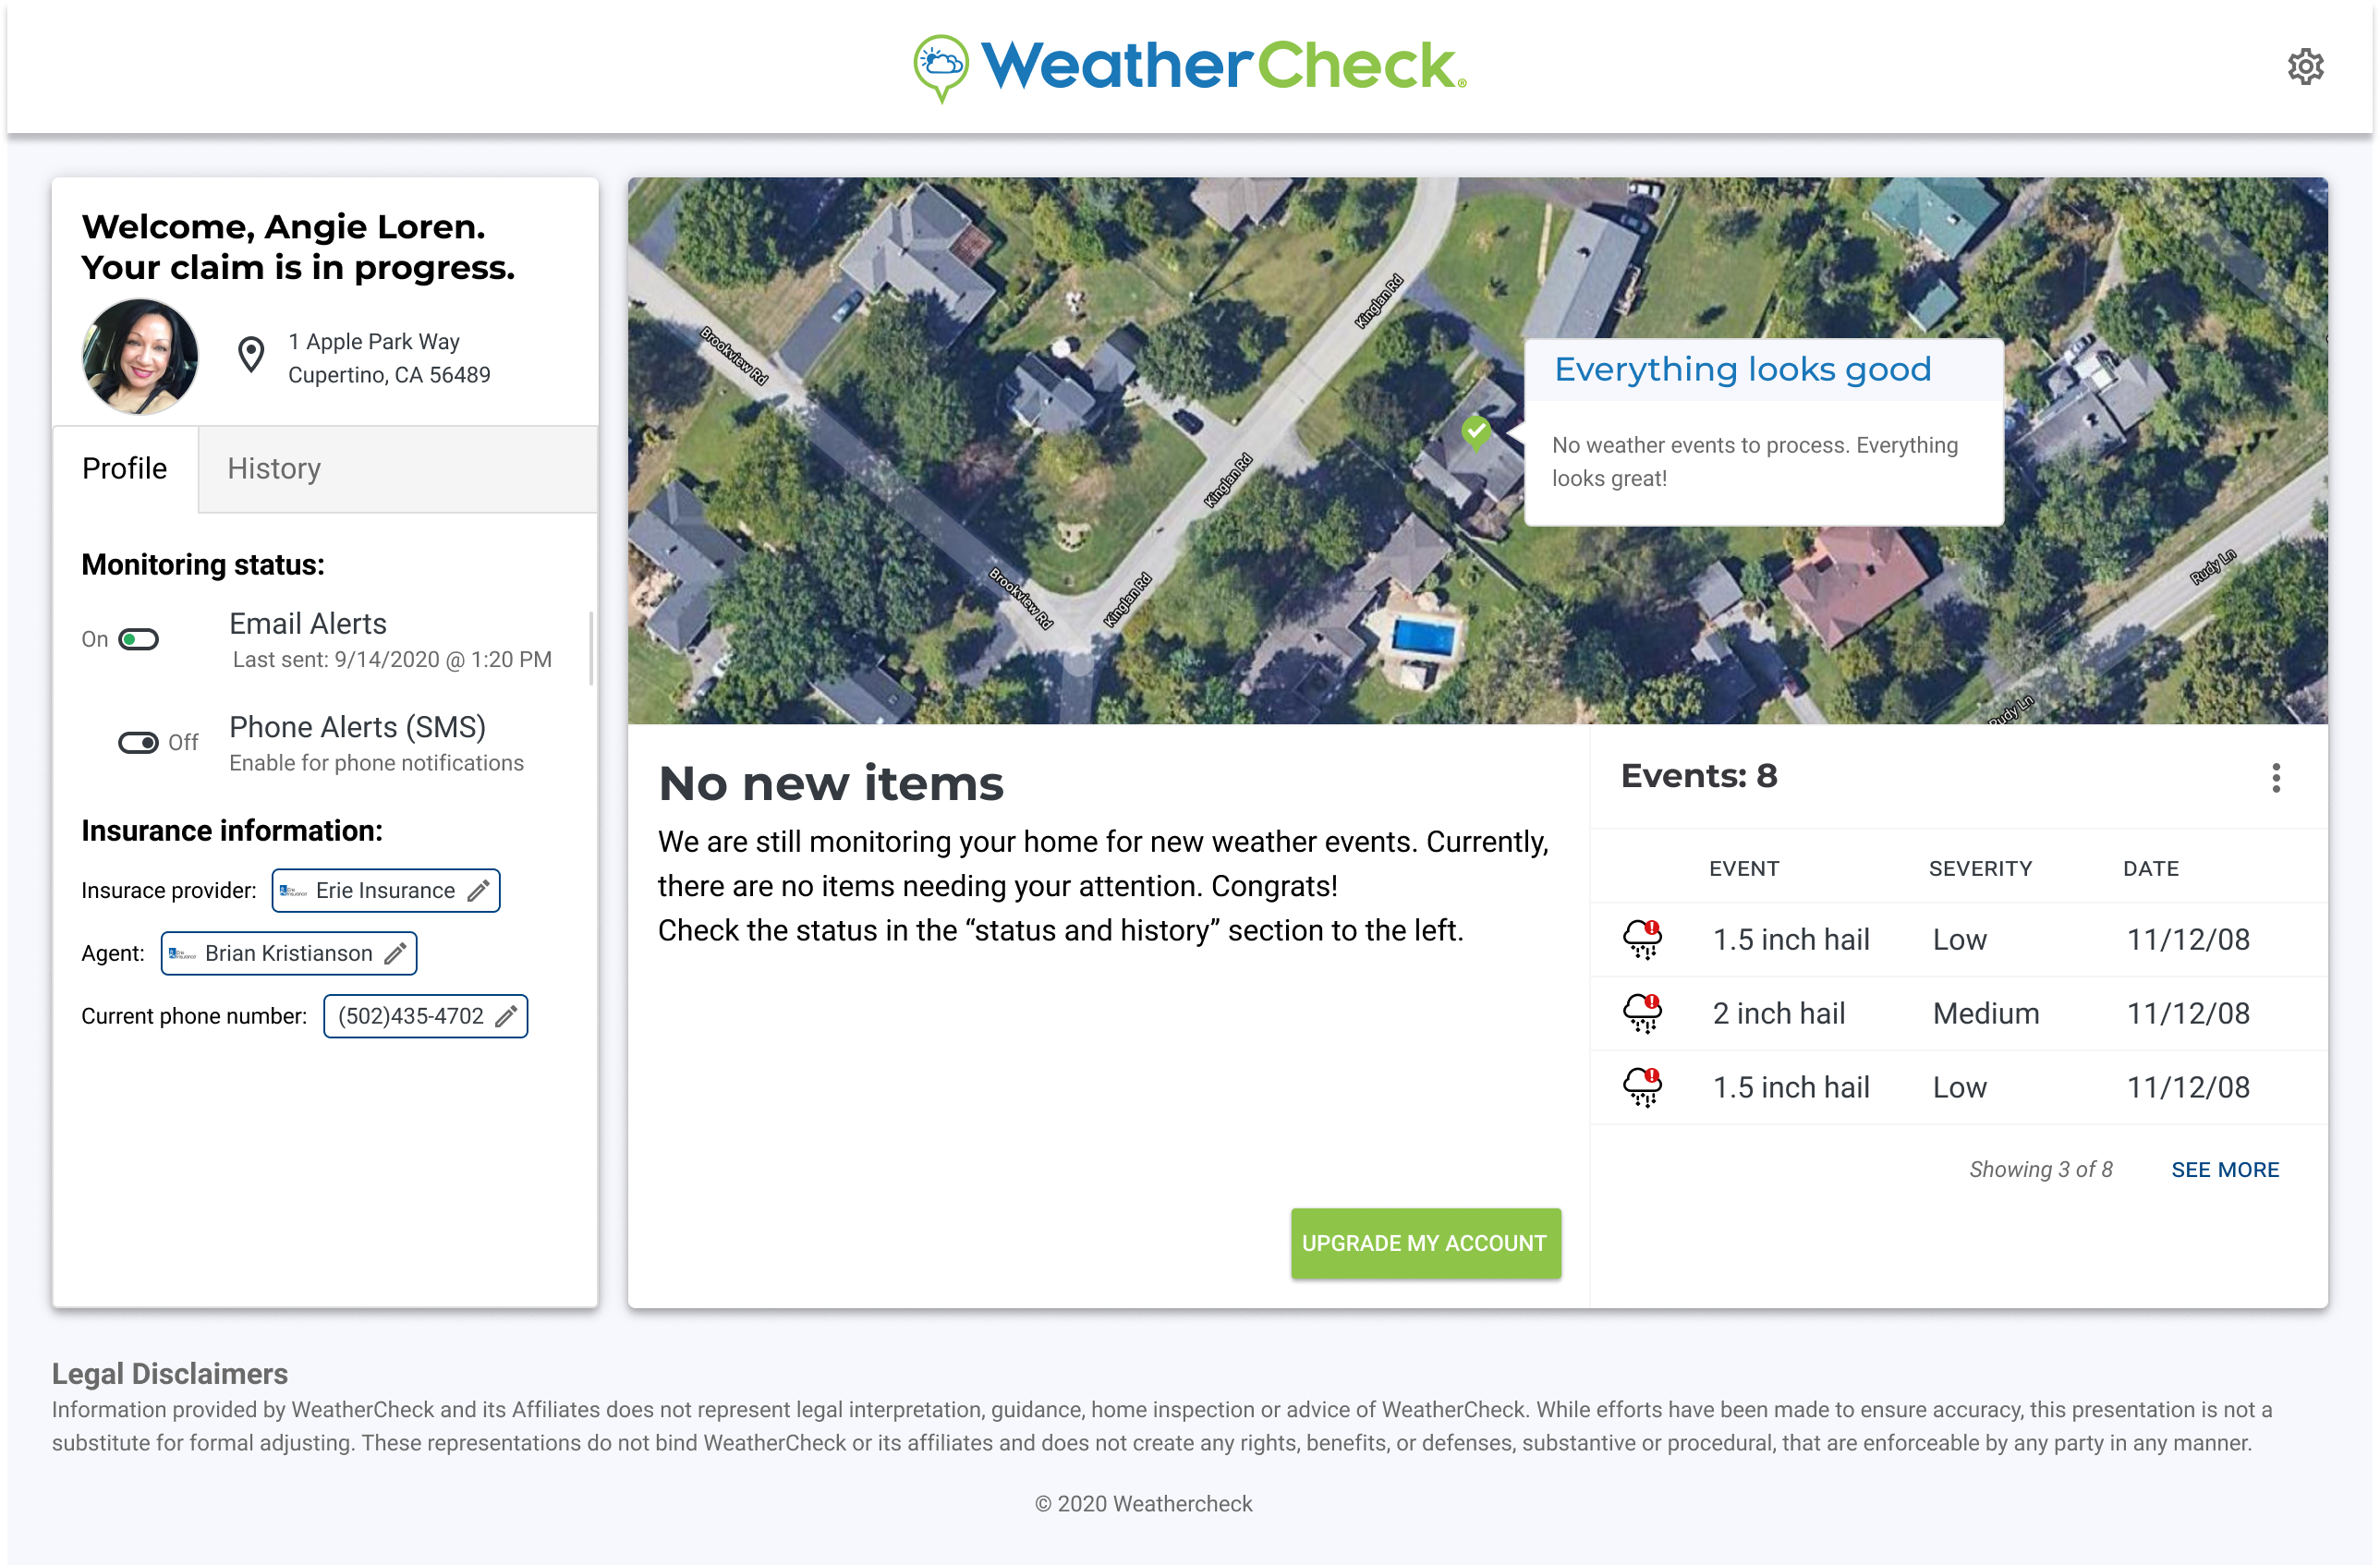Enable Phone Alerts (SMS) toggle

point(139,742)
